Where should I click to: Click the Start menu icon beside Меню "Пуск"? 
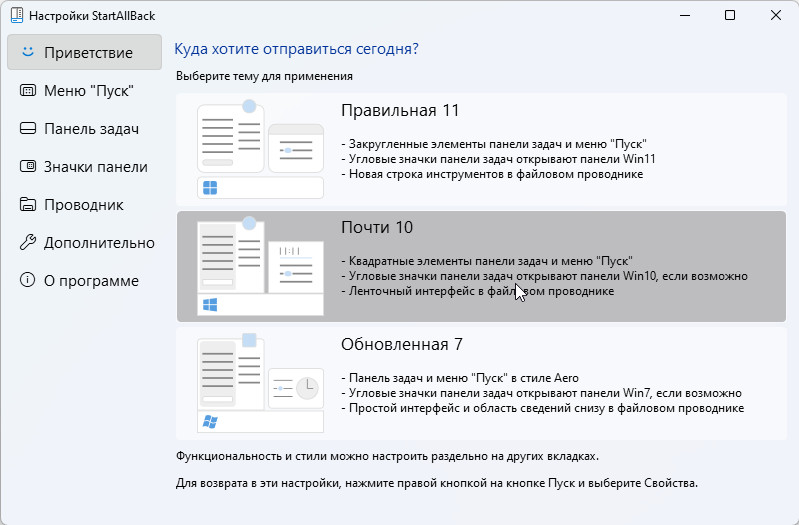tap(28, 90)
